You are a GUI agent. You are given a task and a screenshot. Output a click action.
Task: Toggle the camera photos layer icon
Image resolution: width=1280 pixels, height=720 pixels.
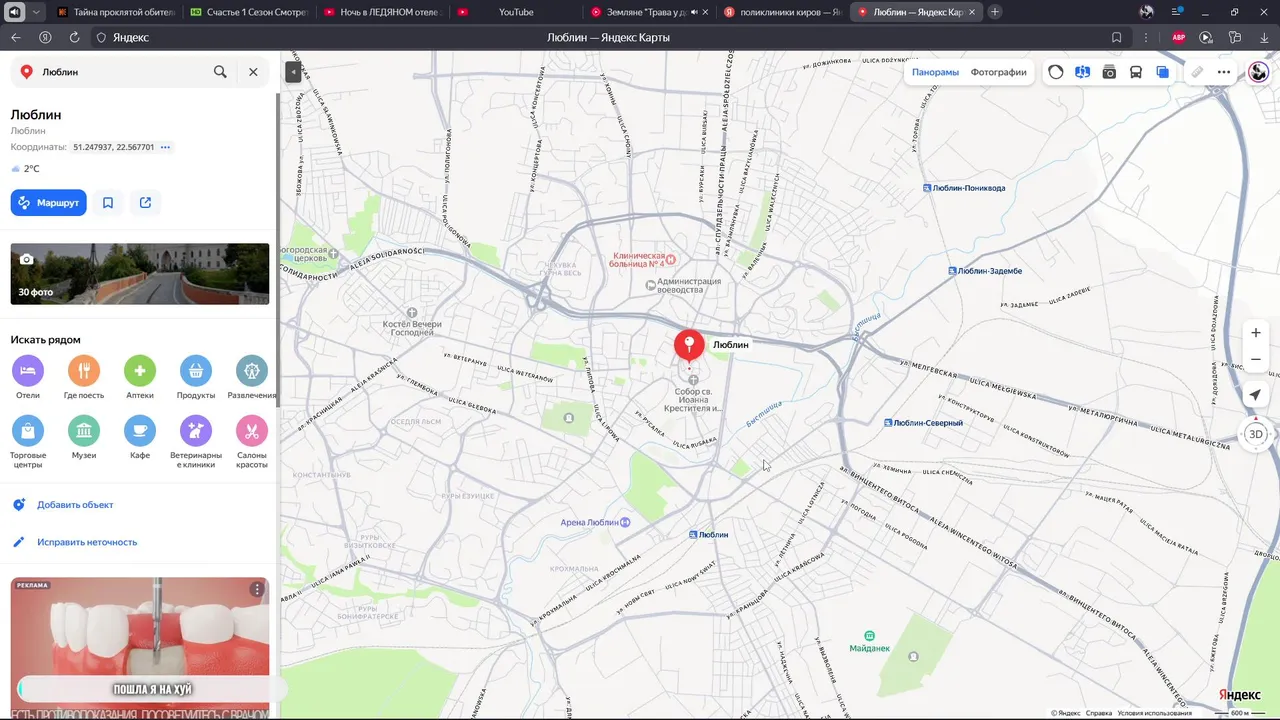click(1109, 72)
